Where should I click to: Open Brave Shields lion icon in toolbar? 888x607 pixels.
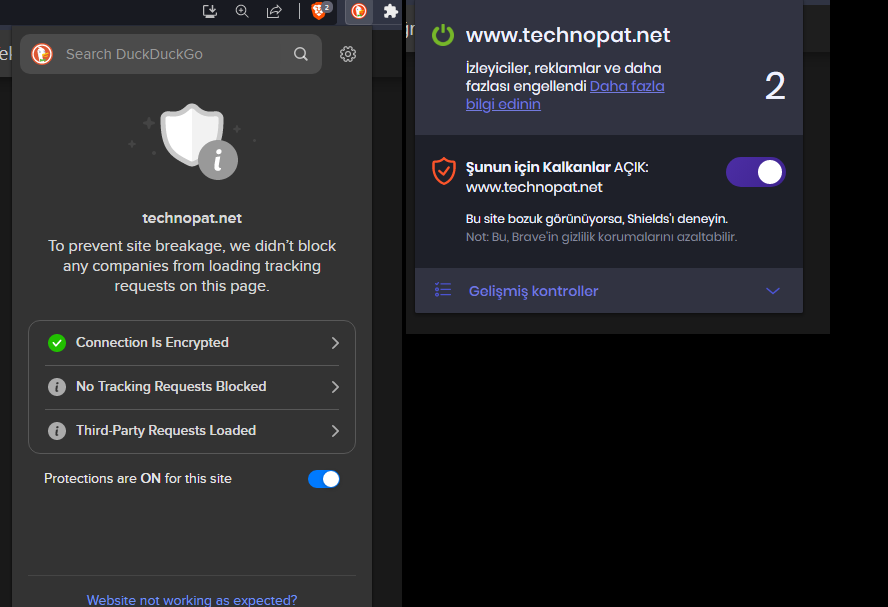click(321, 11)
